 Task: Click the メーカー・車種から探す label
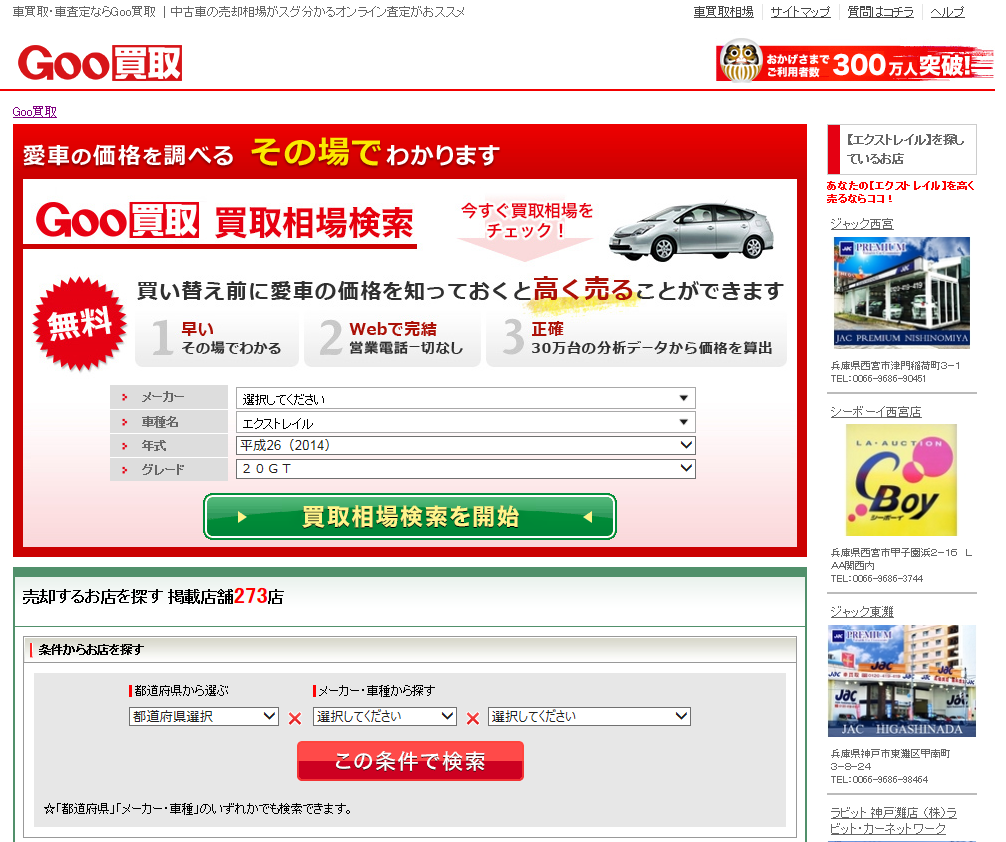[377, 691]
